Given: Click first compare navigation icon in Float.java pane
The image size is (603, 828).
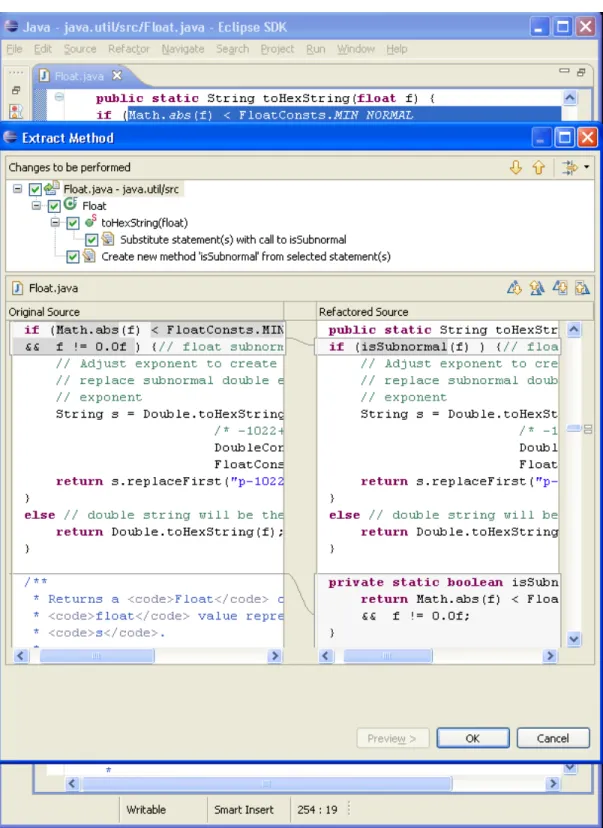Looking at the screenshot, I should pos(514,288).
